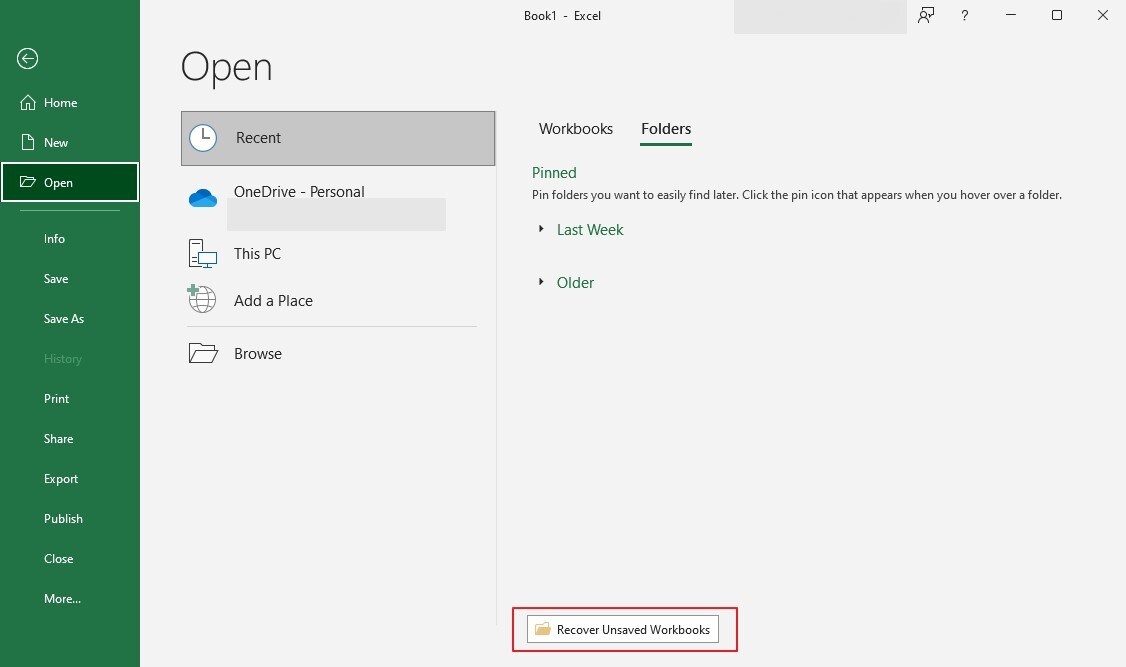The image size is (1126, 667).
Task: Select the Folders tab
Action: pyautogui.click(x=666, y=129)
